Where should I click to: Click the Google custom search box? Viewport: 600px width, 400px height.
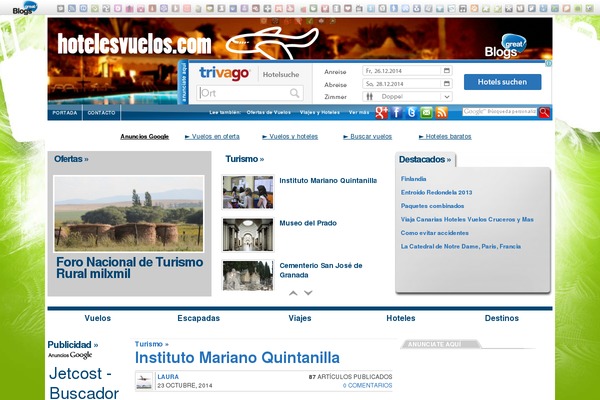499,112
